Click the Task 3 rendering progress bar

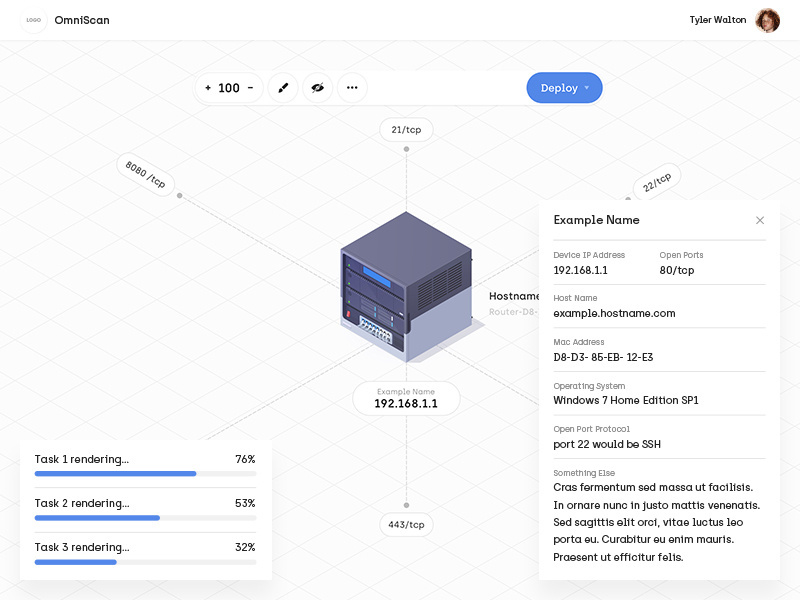[145, 562]
